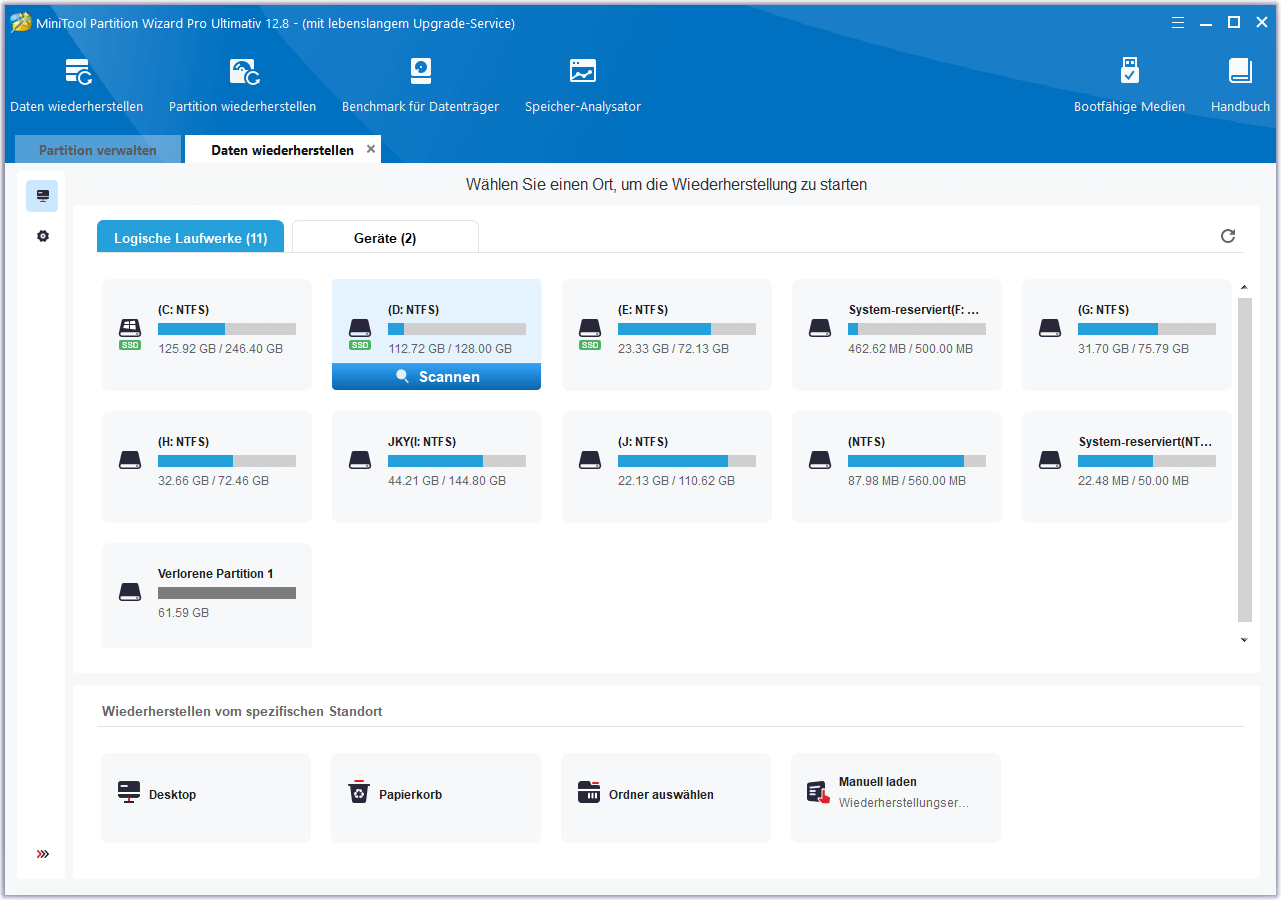1281x900 pixels.
Task: Click the "61.59 GB" size text
Action: (x=183, y=613)
